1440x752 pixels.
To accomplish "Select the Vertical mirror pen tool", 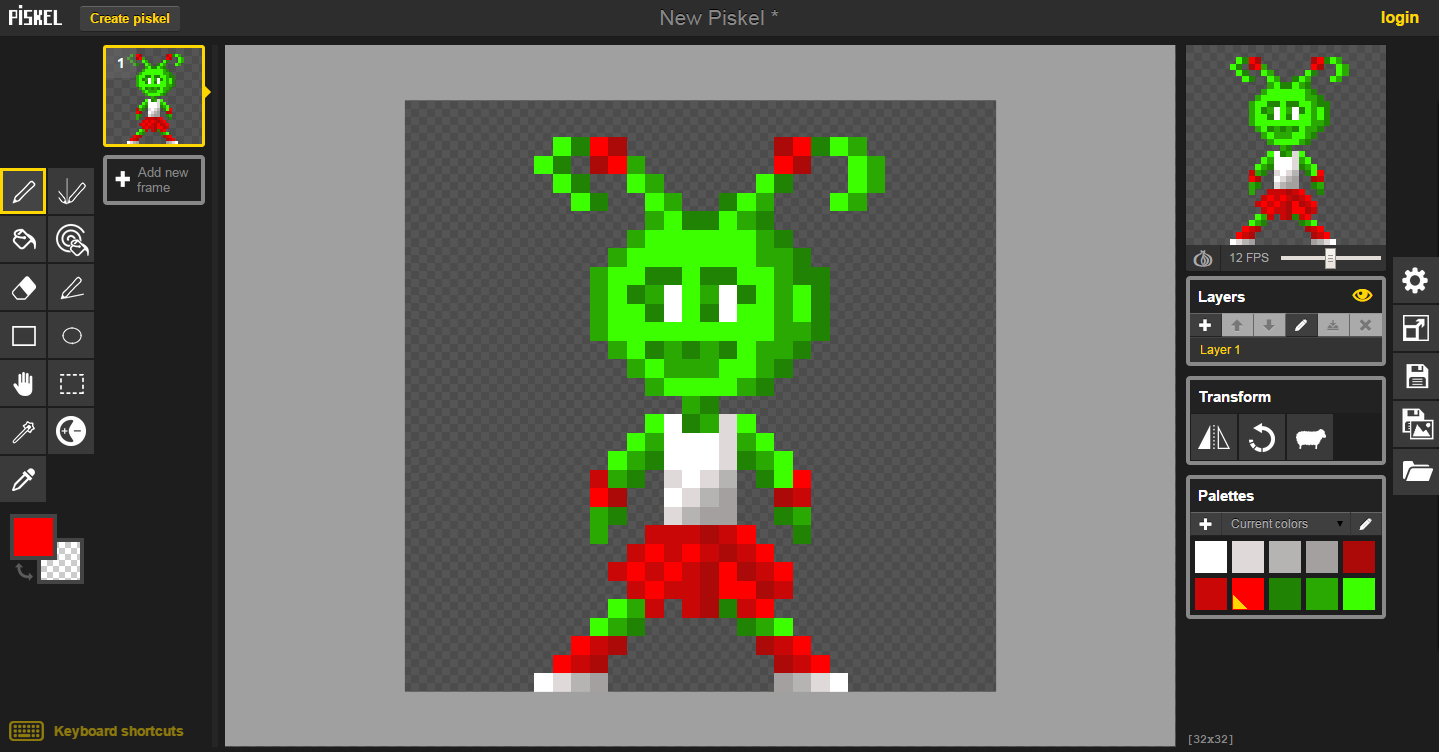I will pos(71,191).
